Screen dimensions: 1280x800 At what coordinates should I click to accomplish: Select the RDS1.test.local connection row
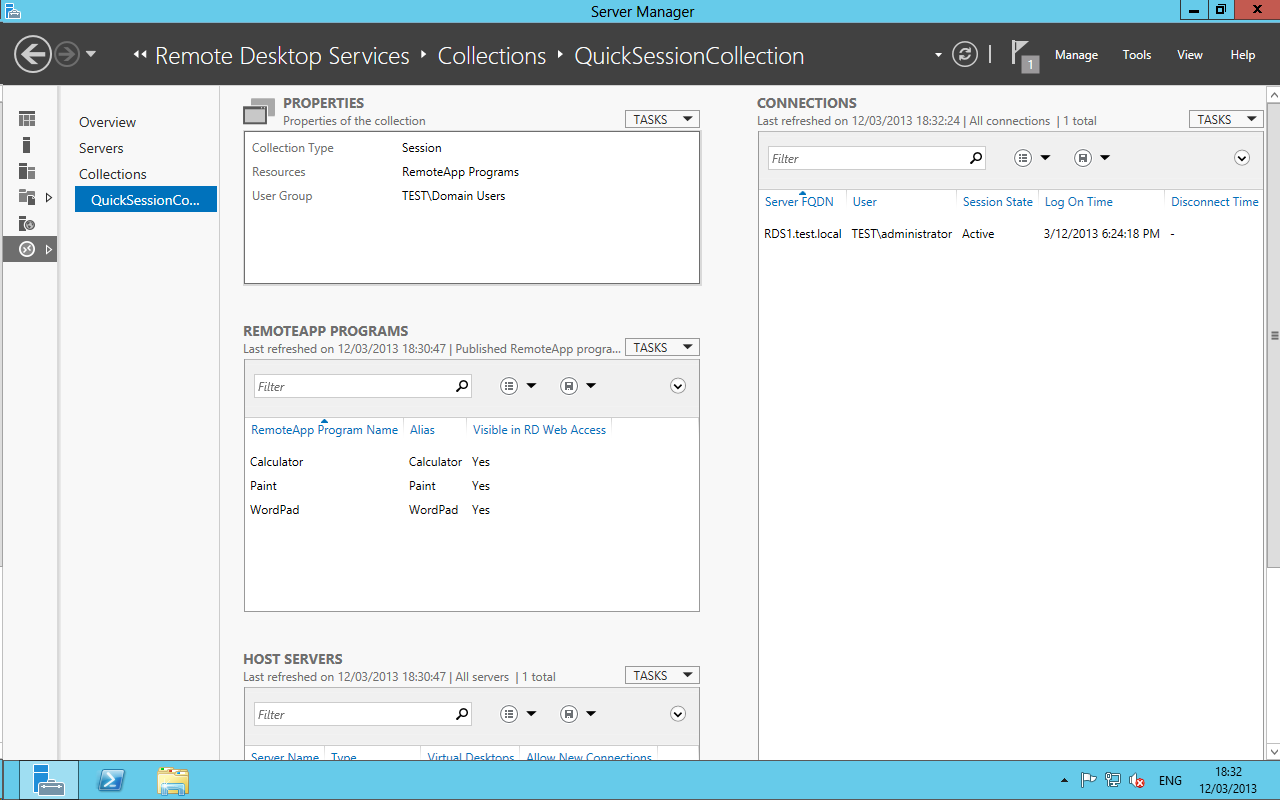[x=1011, y=234]
